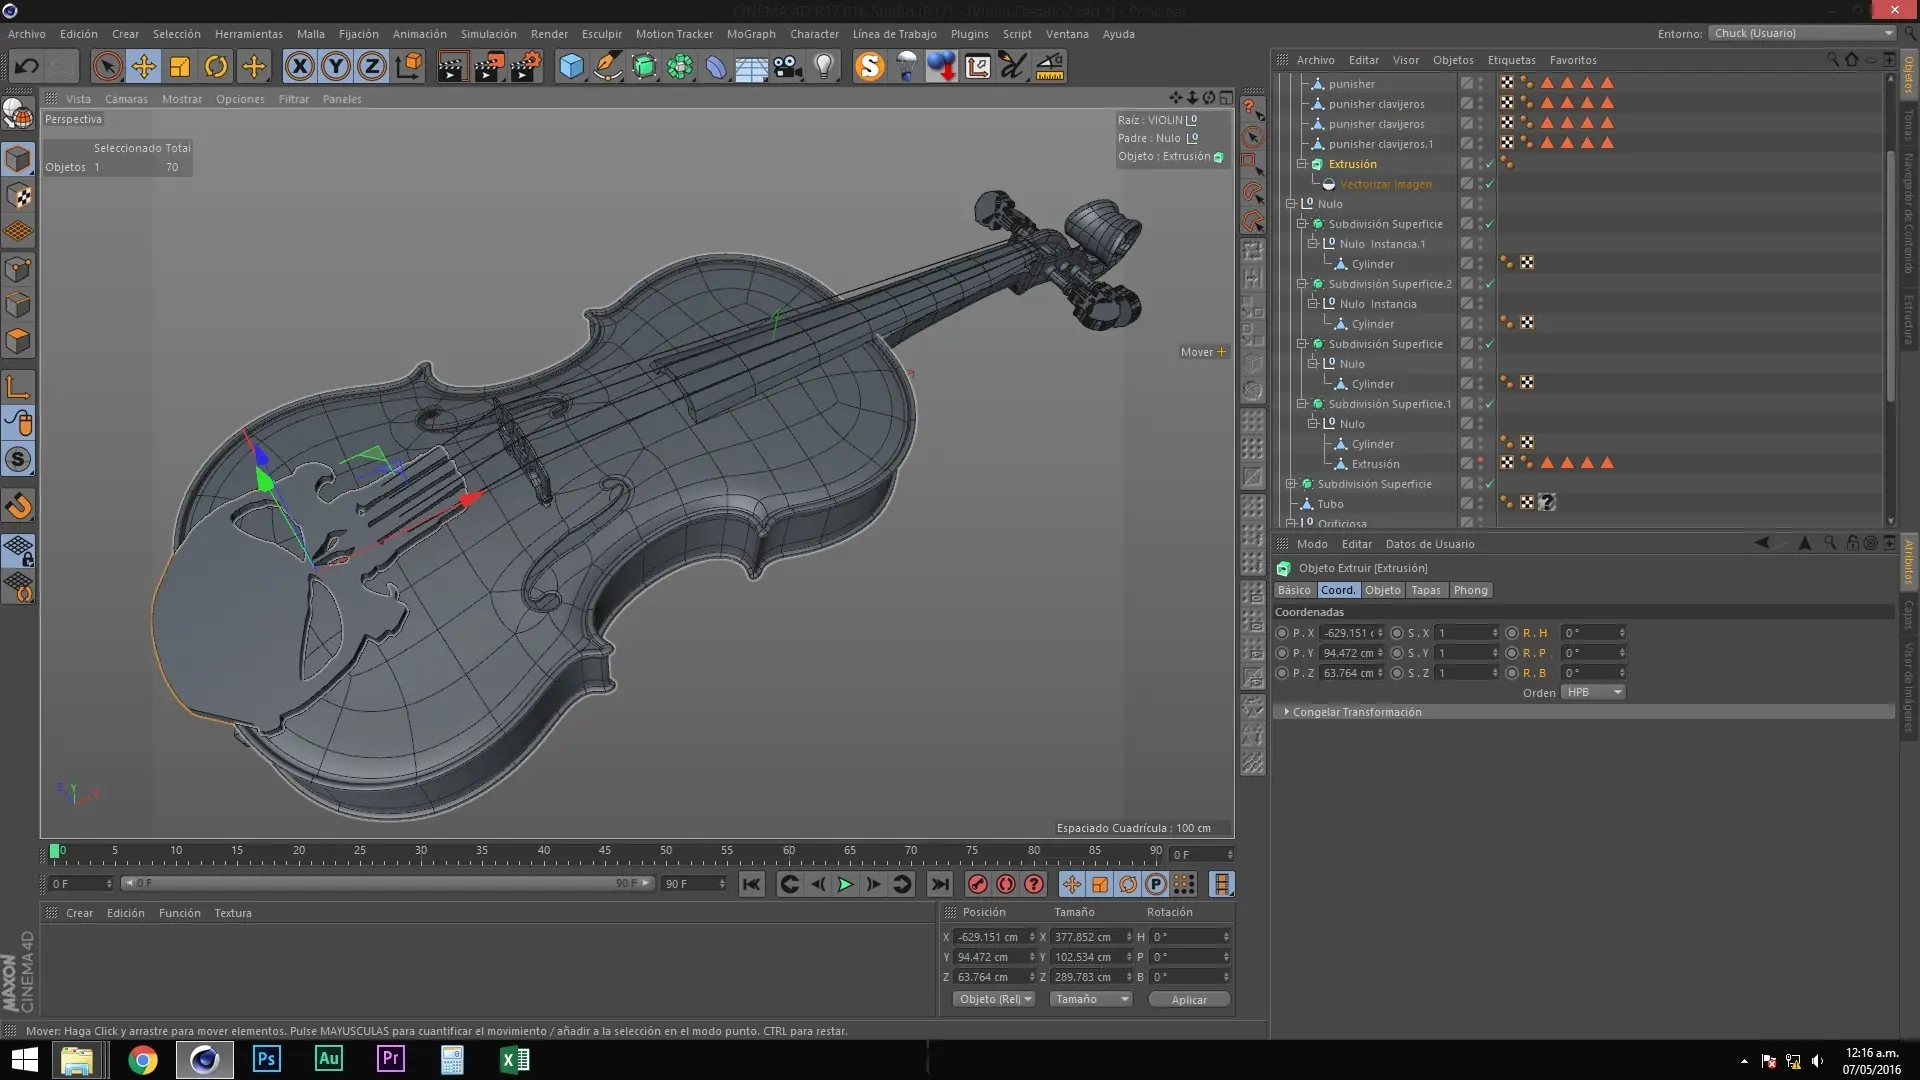
Task: Click the red Autokeying button
Action: 1006,884
